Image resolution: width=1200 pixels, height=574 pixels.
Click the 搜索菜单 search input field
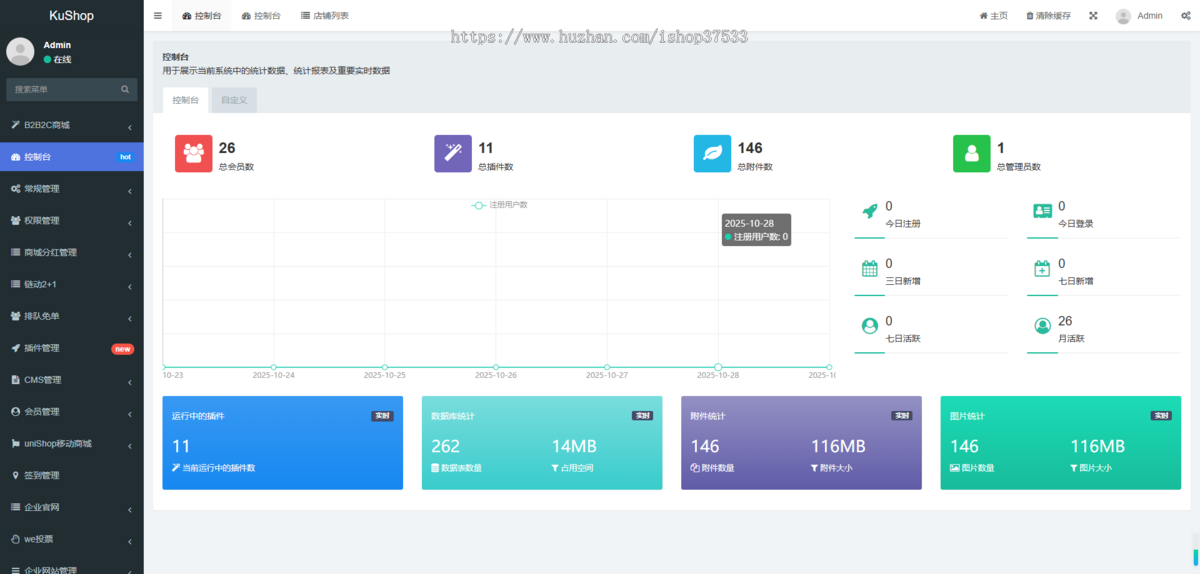[x=62, y=89]
